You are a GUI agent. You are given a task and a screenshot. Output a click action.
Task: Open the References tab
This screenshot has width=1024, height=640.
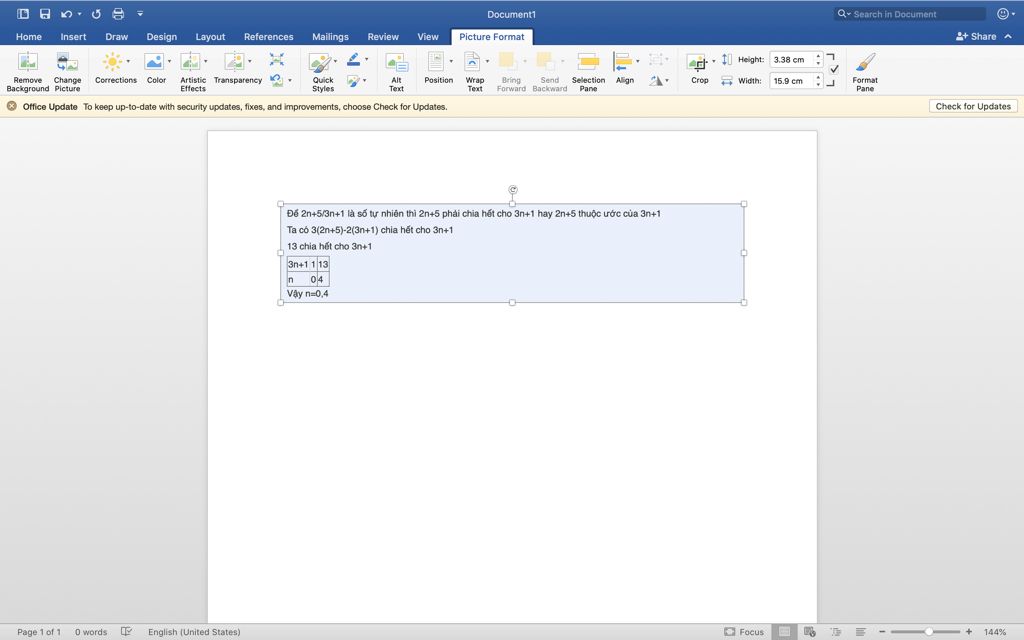pos(268,37)
